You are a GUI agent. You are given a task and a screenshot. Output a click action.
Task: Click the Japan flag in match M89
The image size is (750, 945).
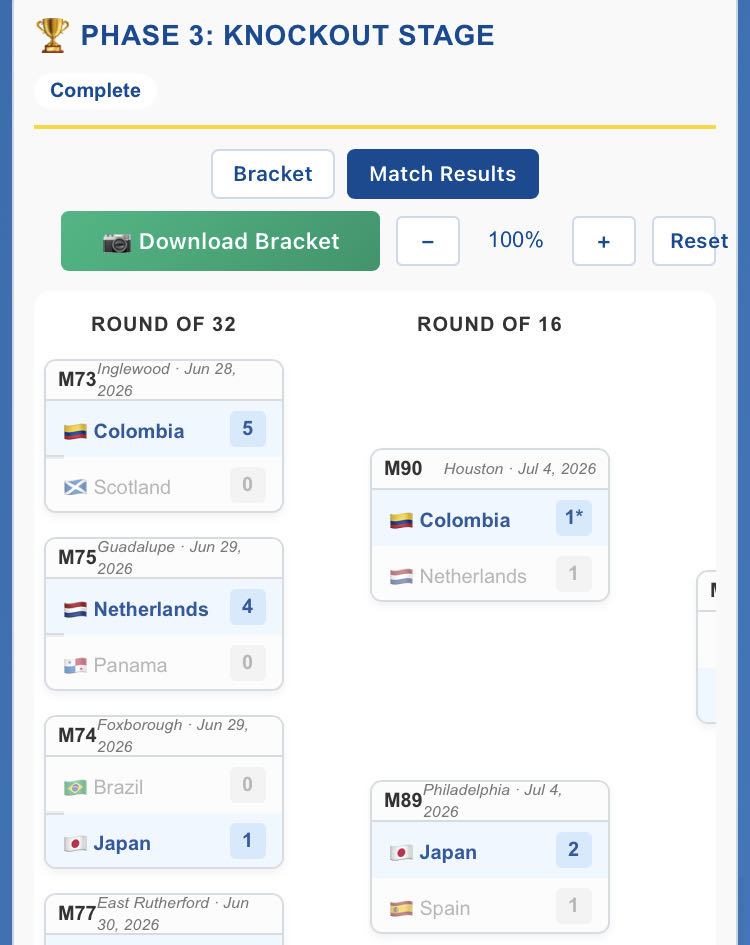coord(401,852)
